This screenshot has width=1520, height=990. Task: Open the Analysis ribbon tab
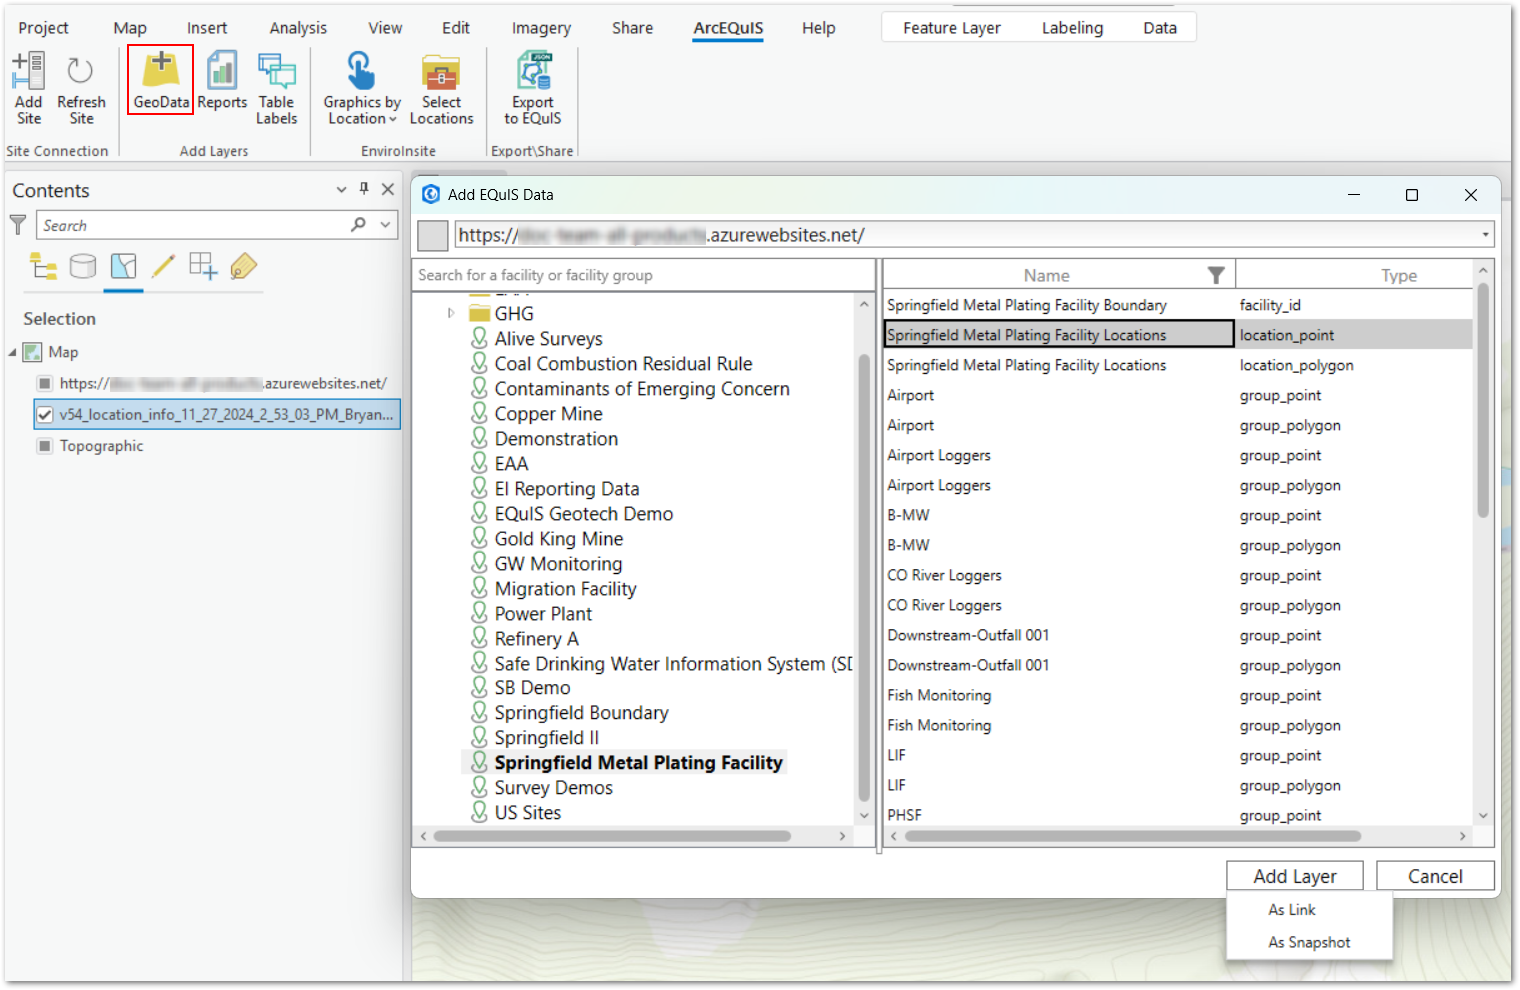coord(298,28)
